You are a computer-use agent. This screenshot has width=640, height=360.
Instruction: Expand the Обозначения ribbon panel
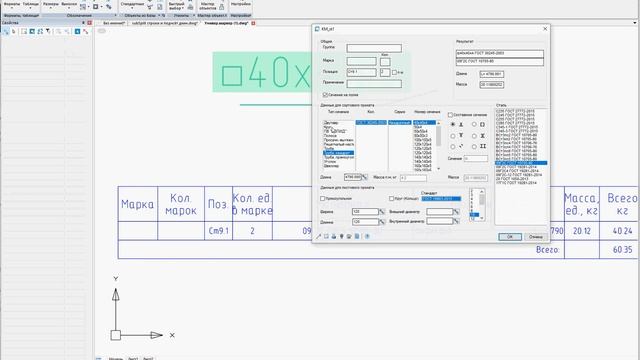pos(116,16)
